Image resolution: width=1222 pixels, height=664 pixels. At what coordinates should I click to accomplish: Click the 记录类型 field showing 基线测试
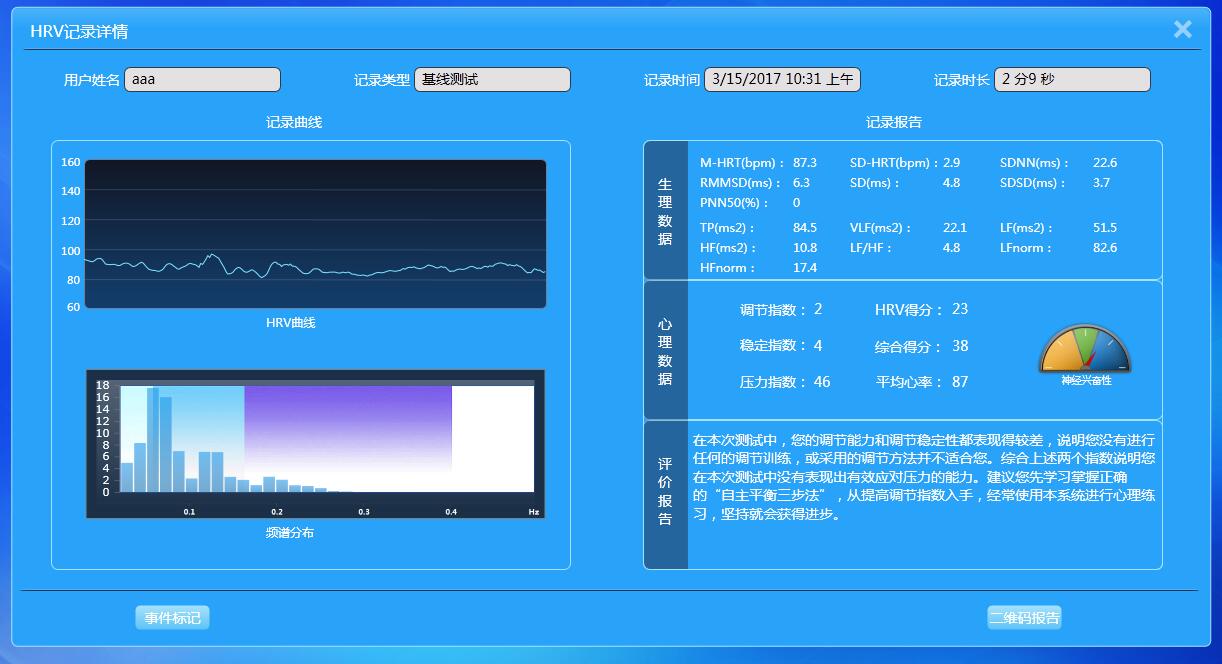[493, 80]
